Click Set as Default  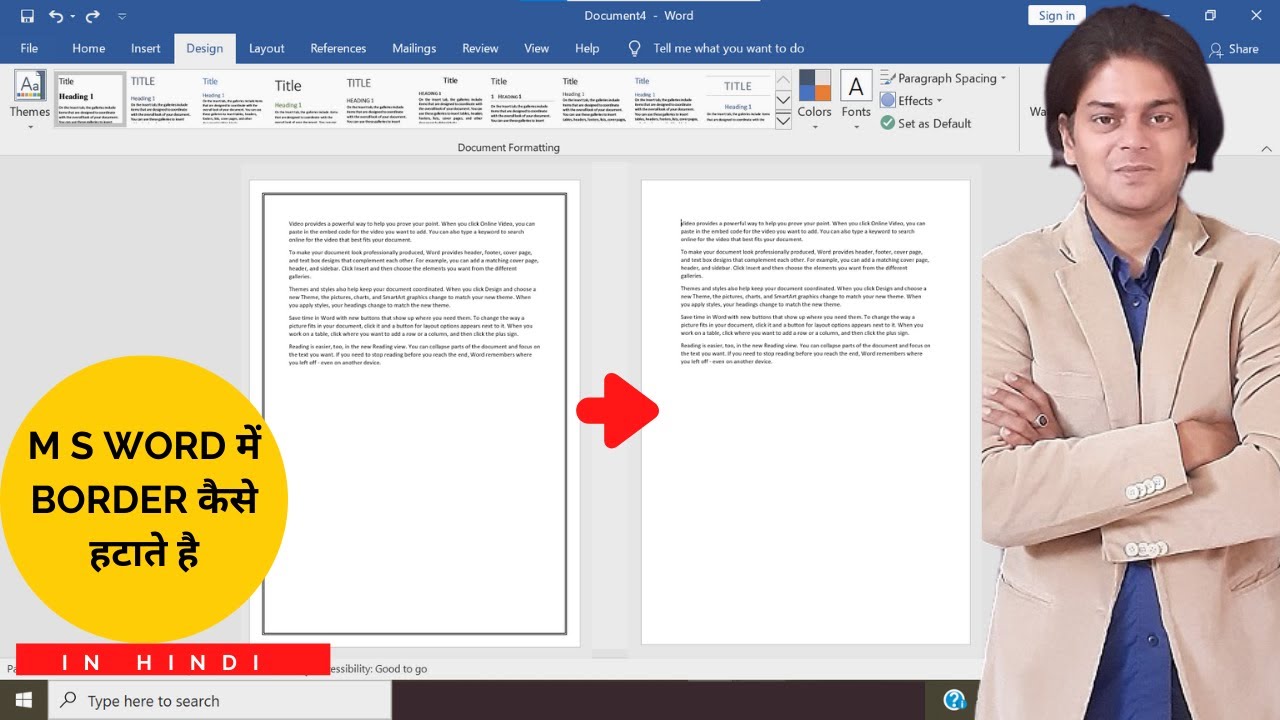pos(926,123)
